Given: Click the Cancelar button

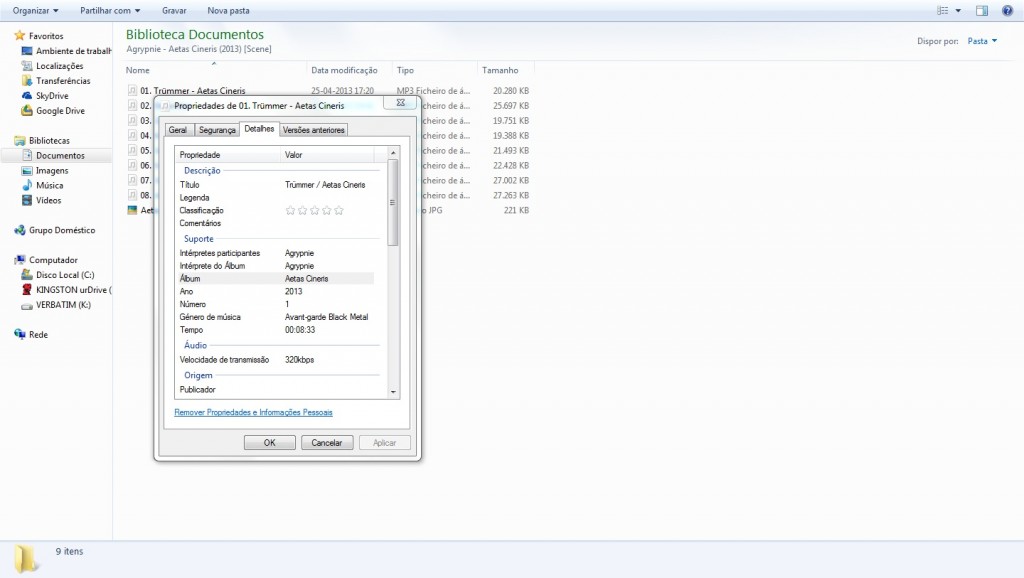Looking at the screenshot, I should [x=327, y=443].
